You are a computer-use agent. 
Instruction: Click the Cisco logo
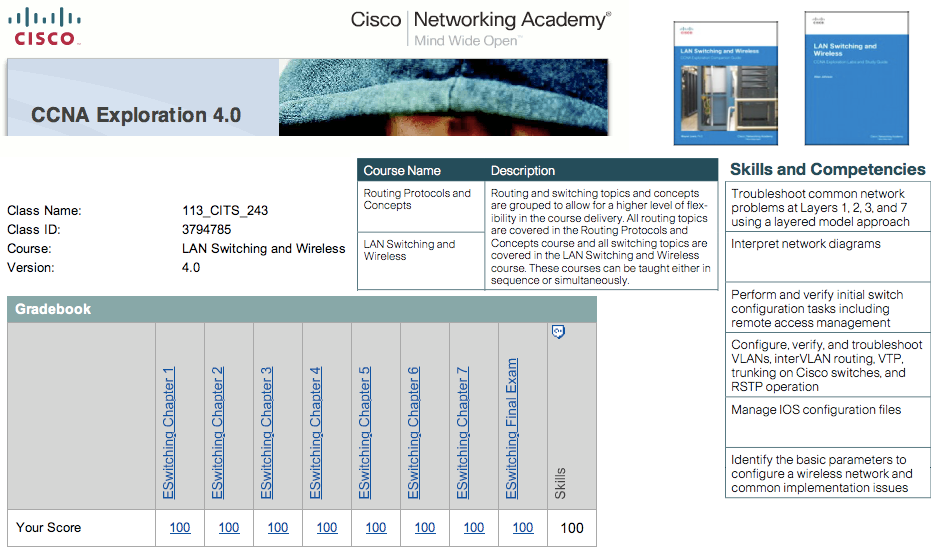tap(44, 26)
